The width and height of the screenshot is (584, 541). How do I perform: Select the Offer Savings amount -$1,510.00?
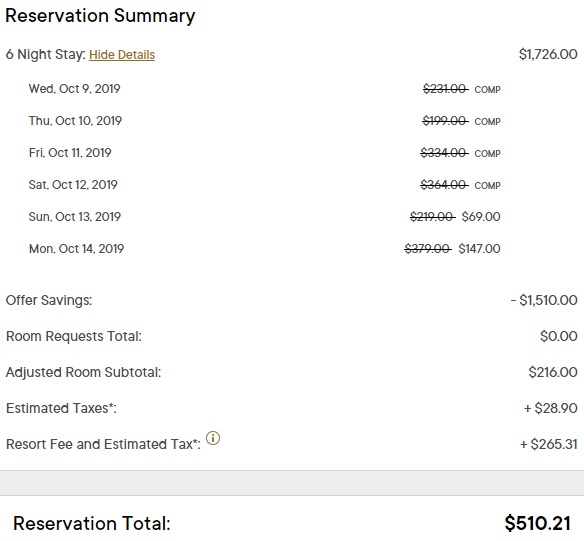[544, 300]
